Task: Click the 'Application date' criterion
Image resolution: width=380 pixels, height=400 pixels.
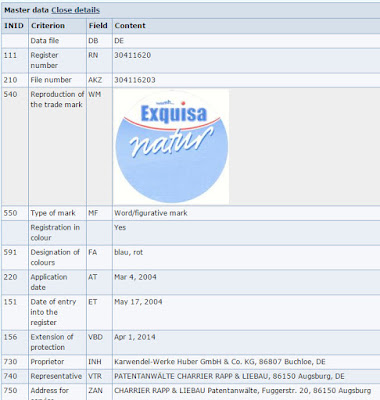Action: (x=49, y=282)
